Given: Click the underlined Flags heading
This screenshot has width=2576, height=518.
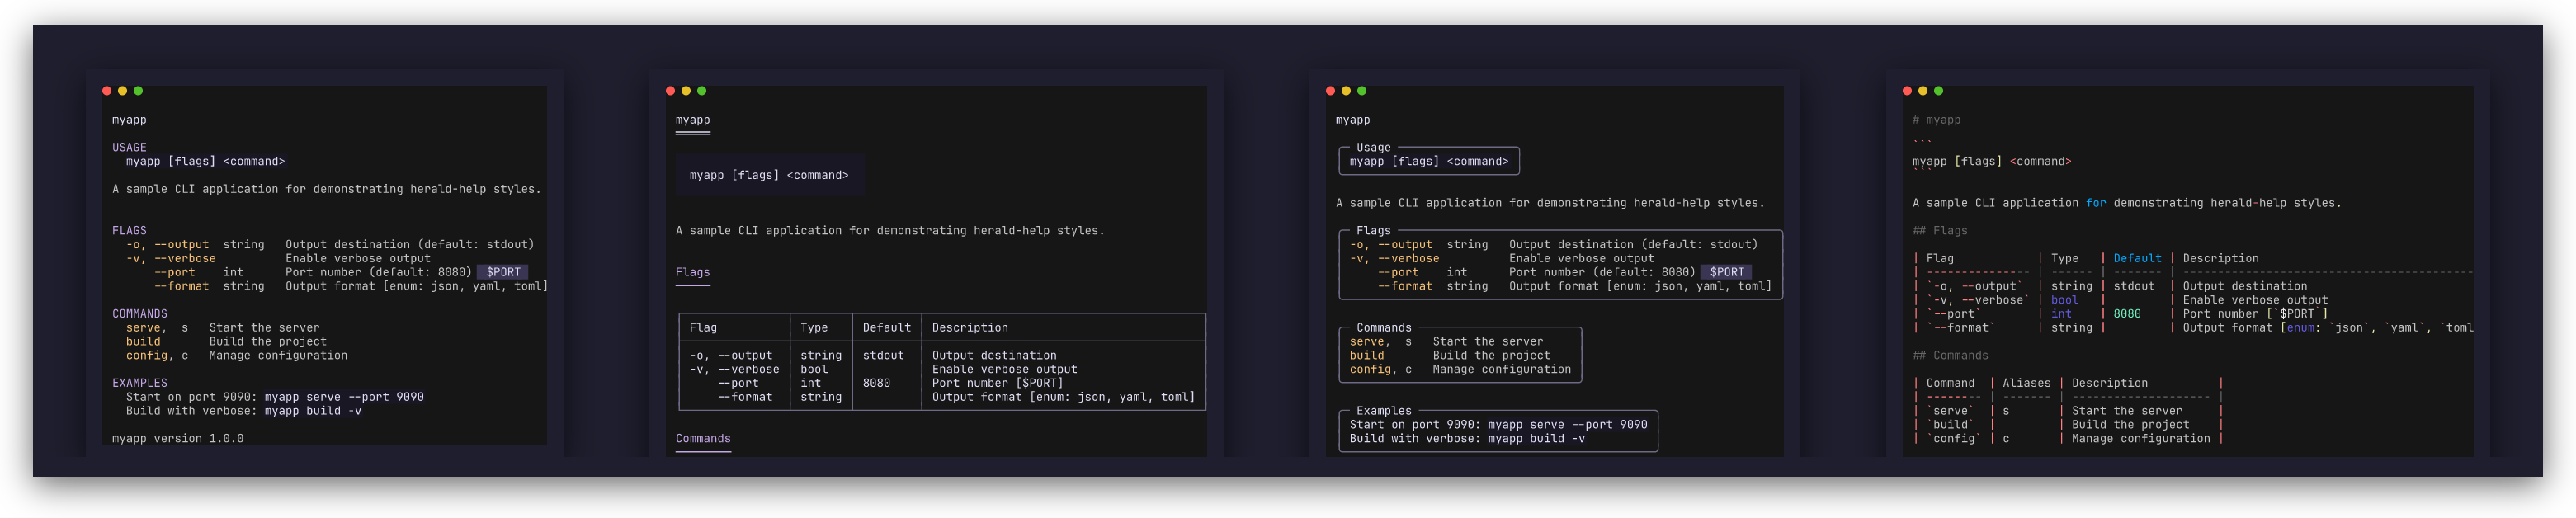Looking at the screenshot, I should click(693, 273).
